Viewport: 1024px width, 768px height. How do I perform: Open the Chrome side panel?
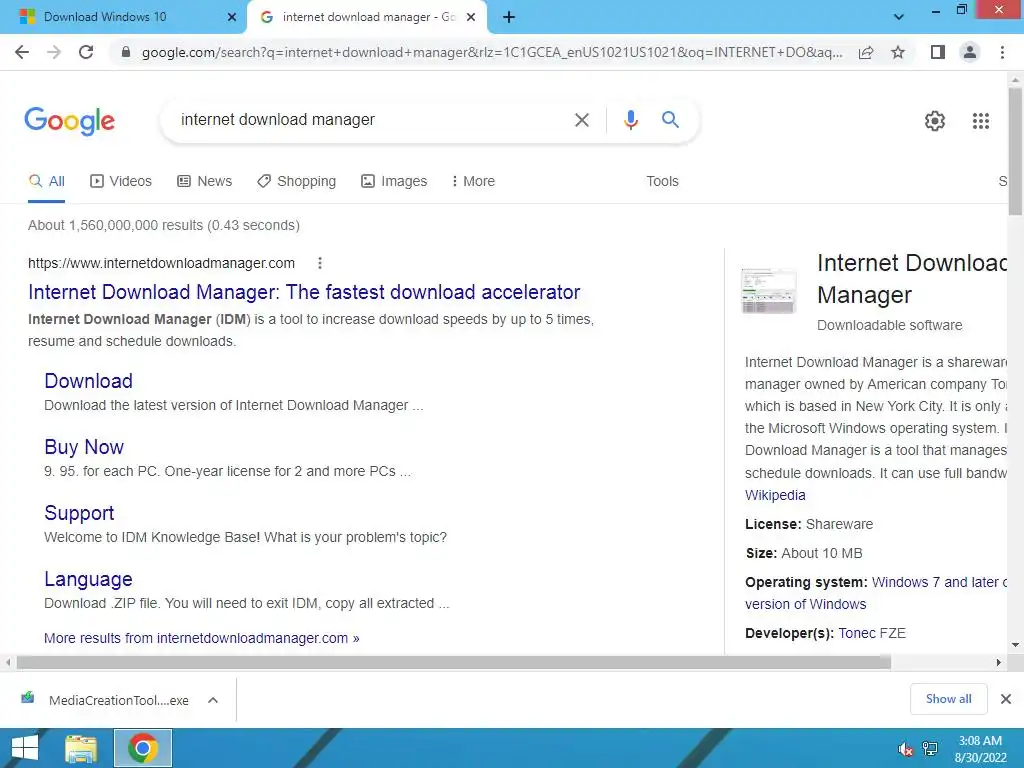938,52
